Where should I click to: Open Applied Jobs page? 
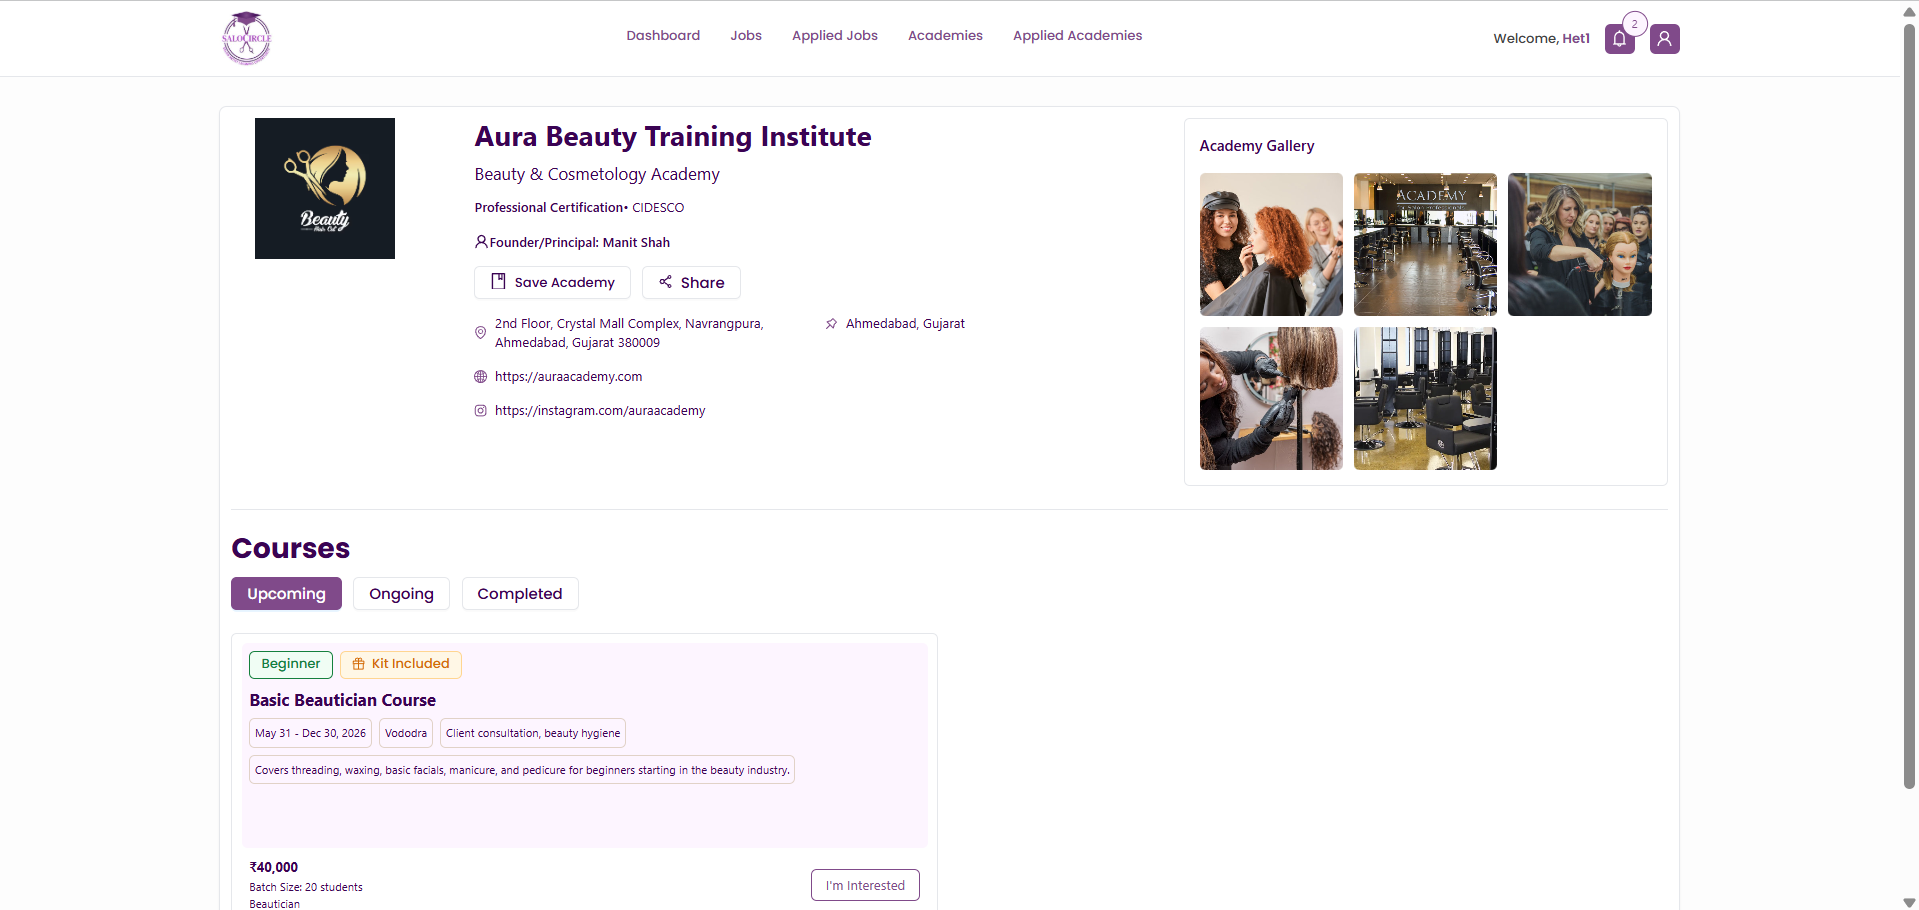click(x=835, y=36)
